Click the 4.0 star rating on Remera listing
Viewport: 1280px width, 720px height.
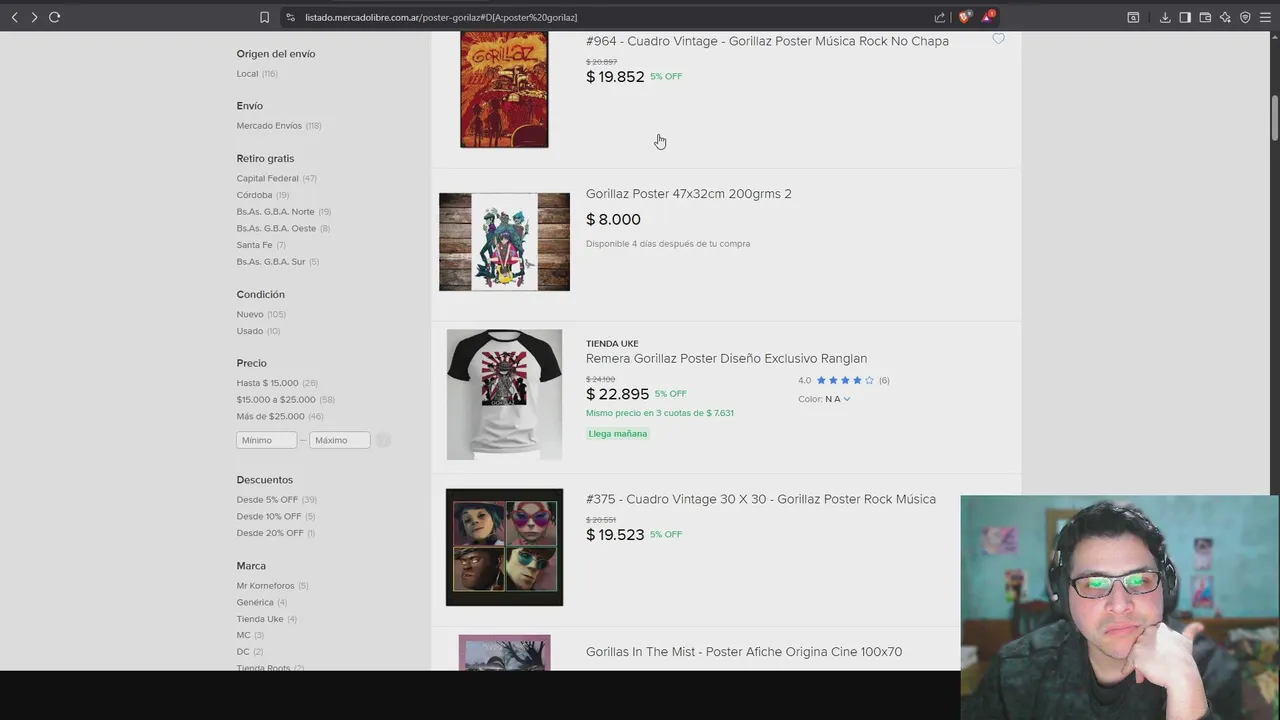pyautogui.click(x=844, y=380)
